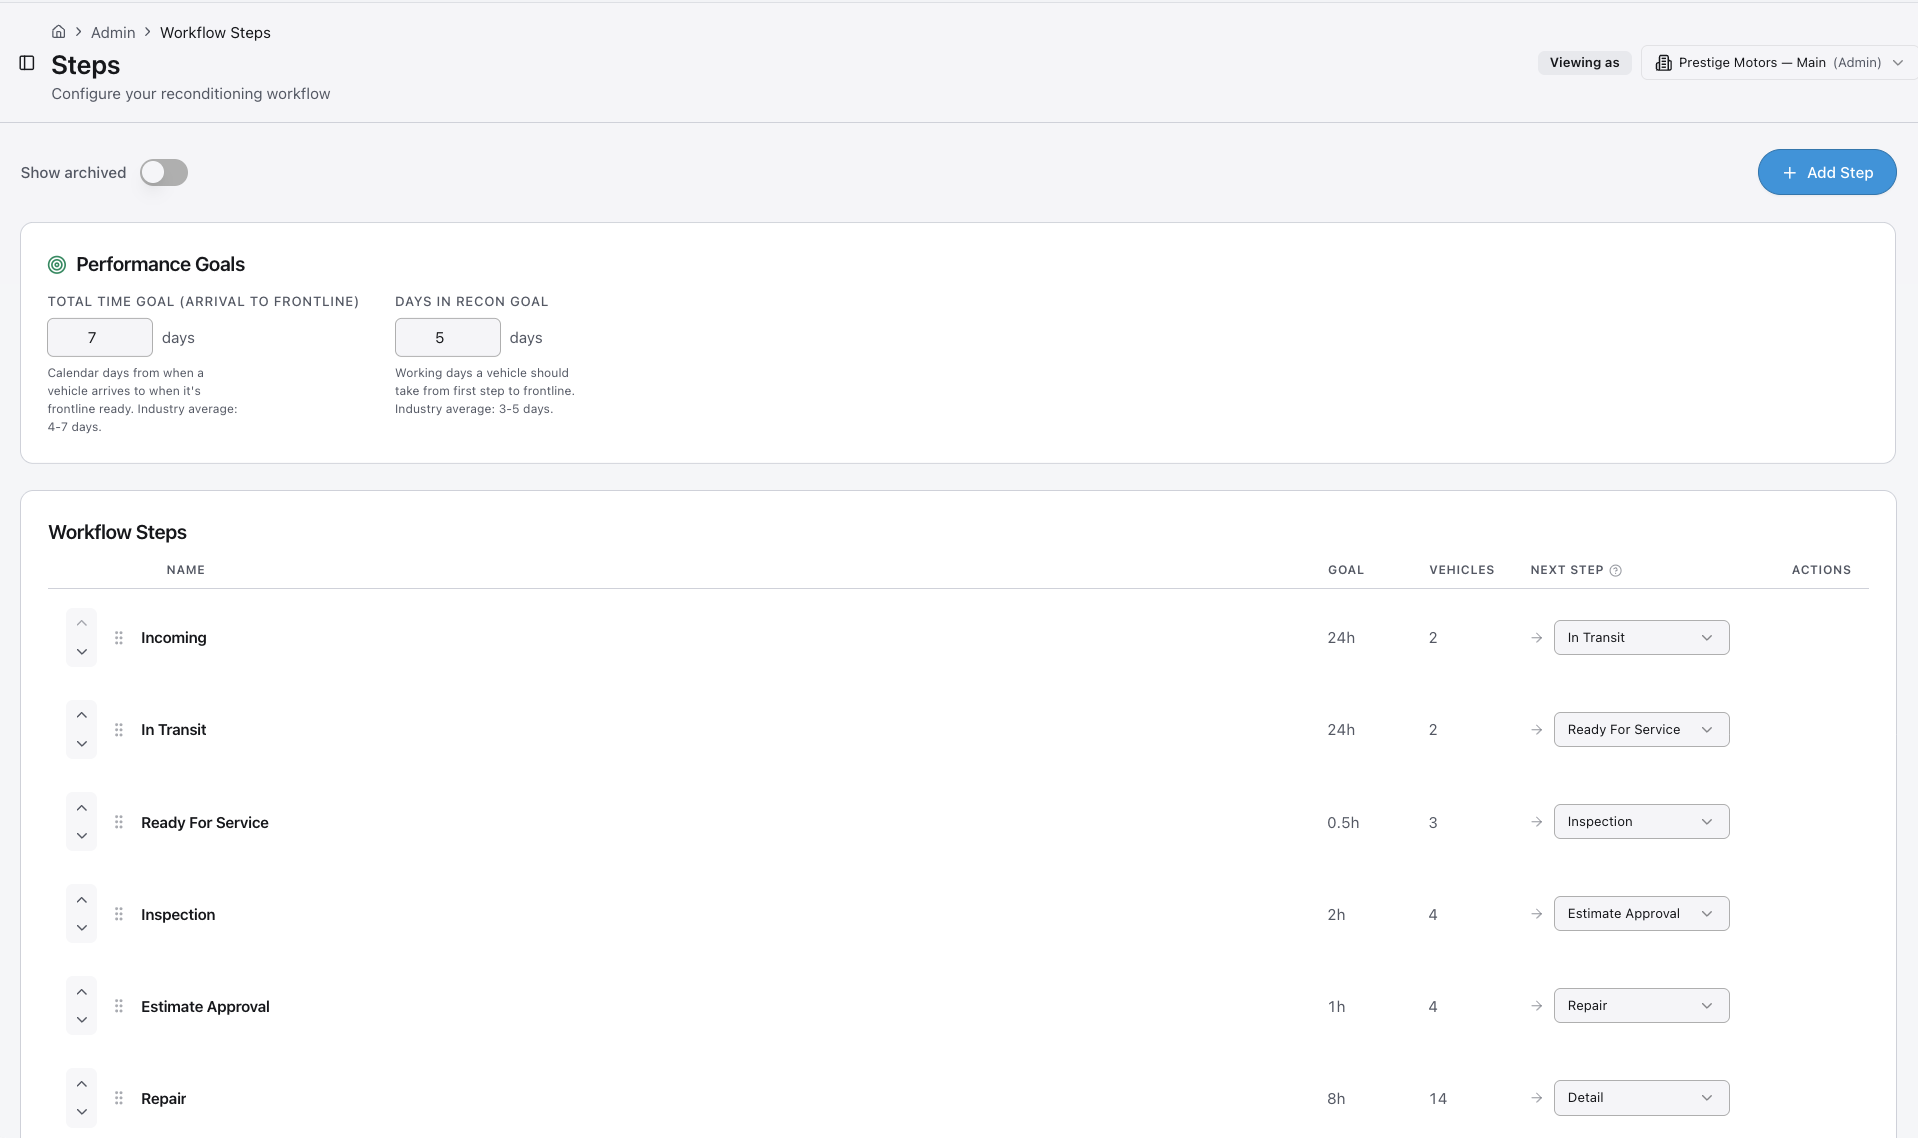Click Workflow Steps breadcrumb
Screen dimensions: 1918x1138
click(215, 33)
